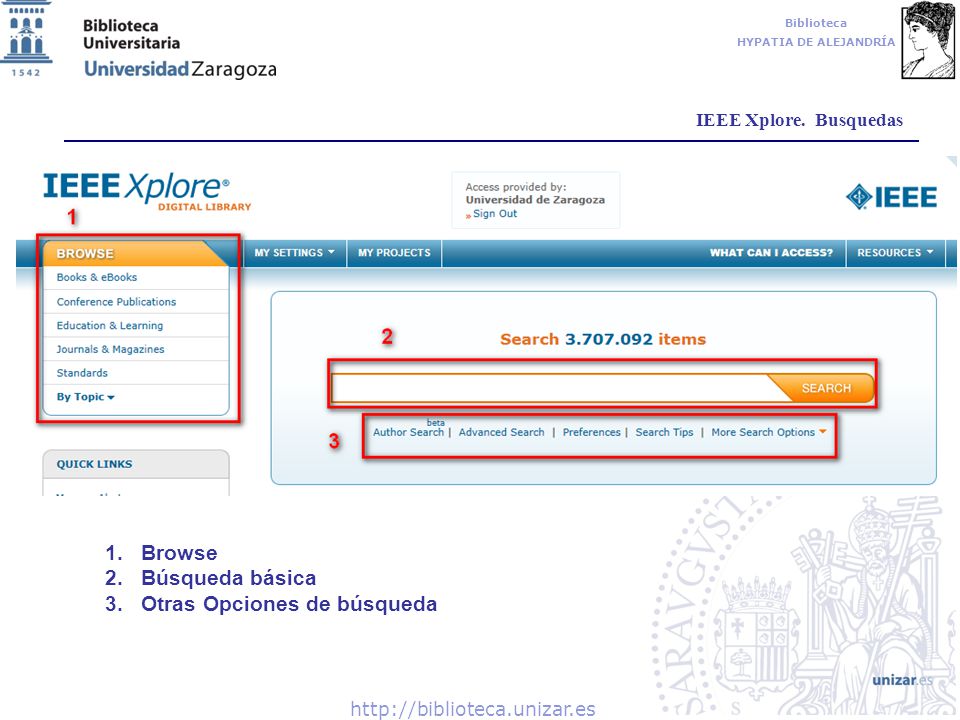The image size is (960, 720).
Task: Open Standards in Browse
Action: pos(82,373)
